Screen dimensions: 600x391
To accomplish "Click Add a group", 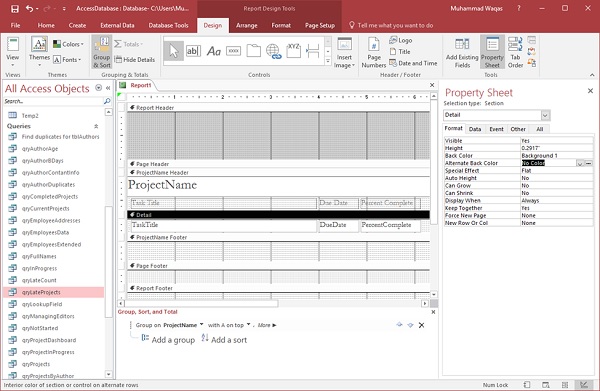I will click(168, 339).
